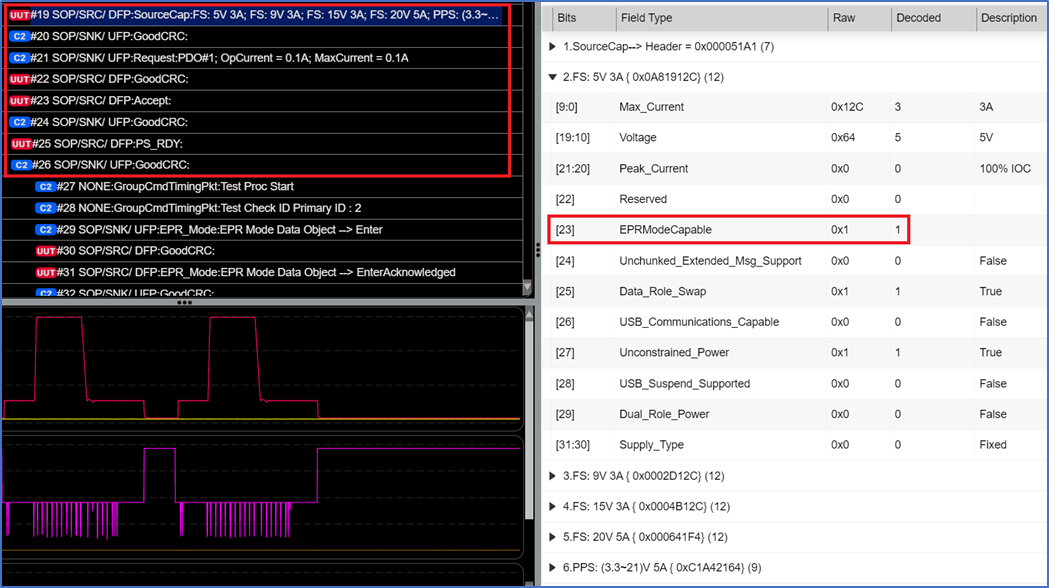Click UUT badge on packet #31 EnterAcknowledged

(x=46, y=273)
